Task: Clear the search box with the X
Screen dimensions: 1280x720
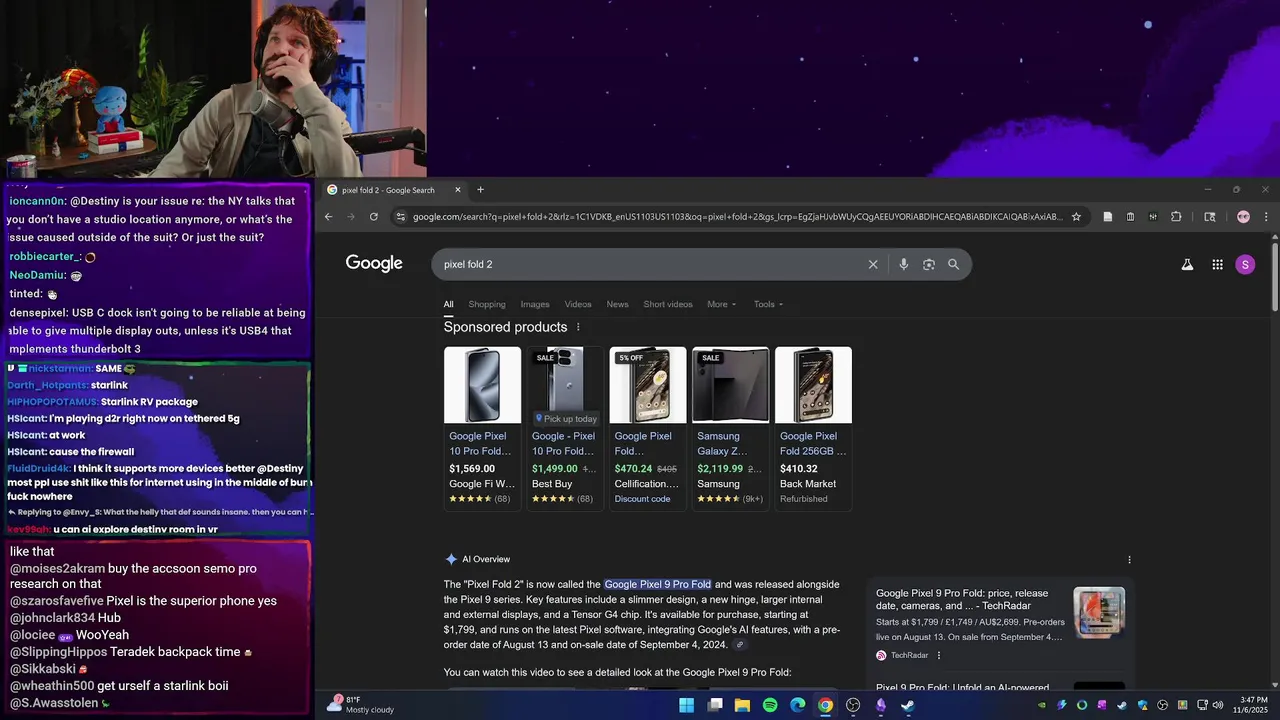Action: click(x=873, y=264)
